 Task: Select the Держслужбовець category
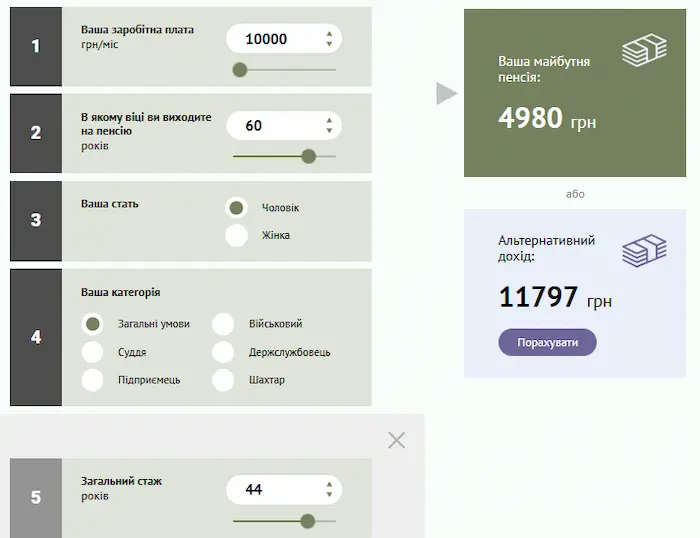tap(223, 352)
